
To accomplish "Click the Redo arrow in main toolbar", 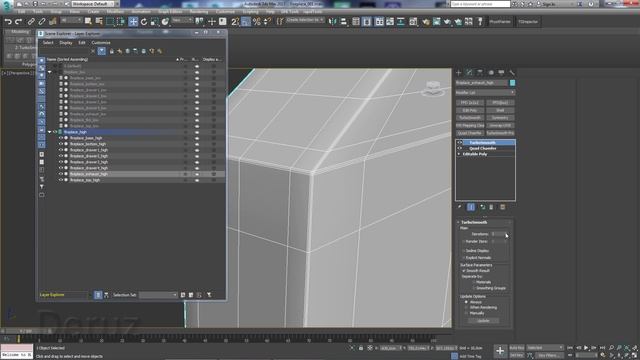I will 18,22.
